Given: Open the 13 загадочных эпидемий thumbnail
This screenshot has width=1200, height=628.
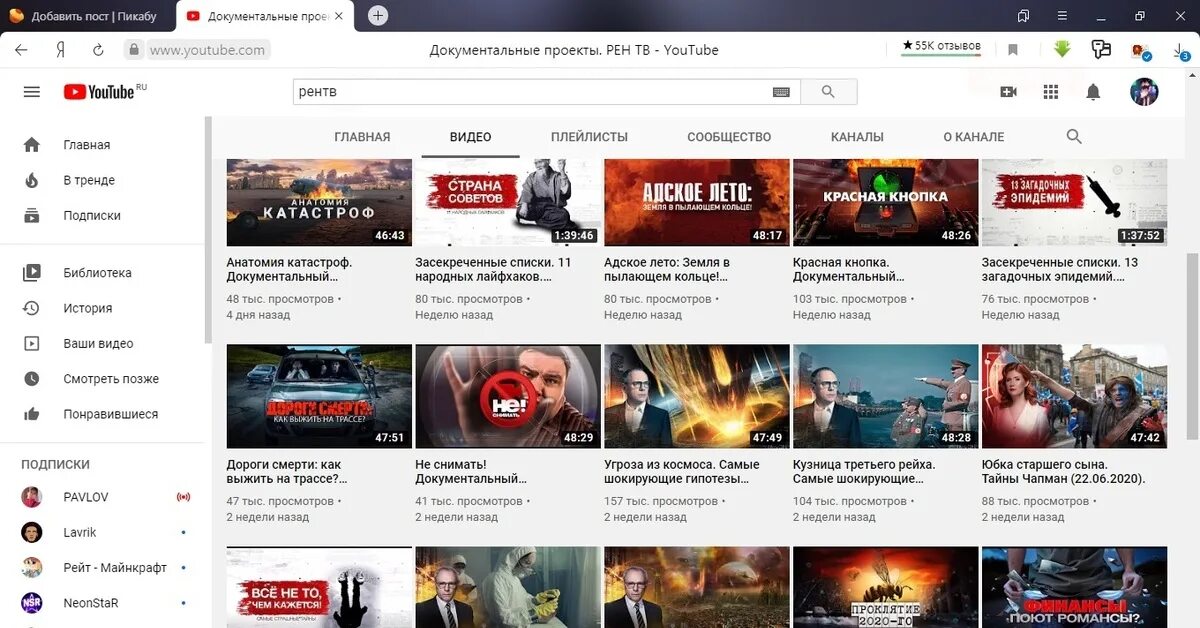Looking at the screenshot, I should [1074, 203].
